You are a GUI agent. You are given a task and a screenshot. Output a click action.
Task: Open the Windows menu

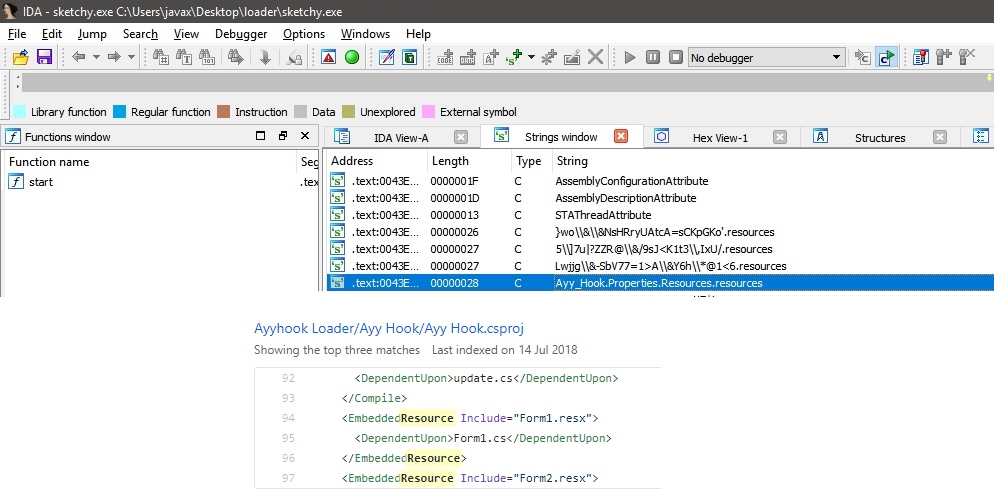coord(365,34)
